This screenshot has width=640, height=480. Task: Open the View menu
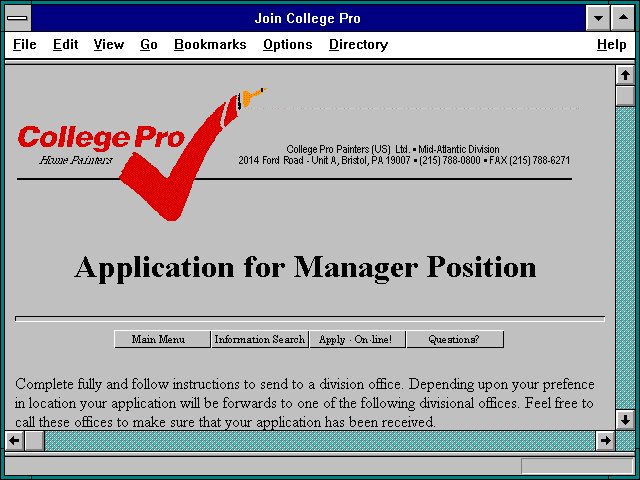point(109,44)
